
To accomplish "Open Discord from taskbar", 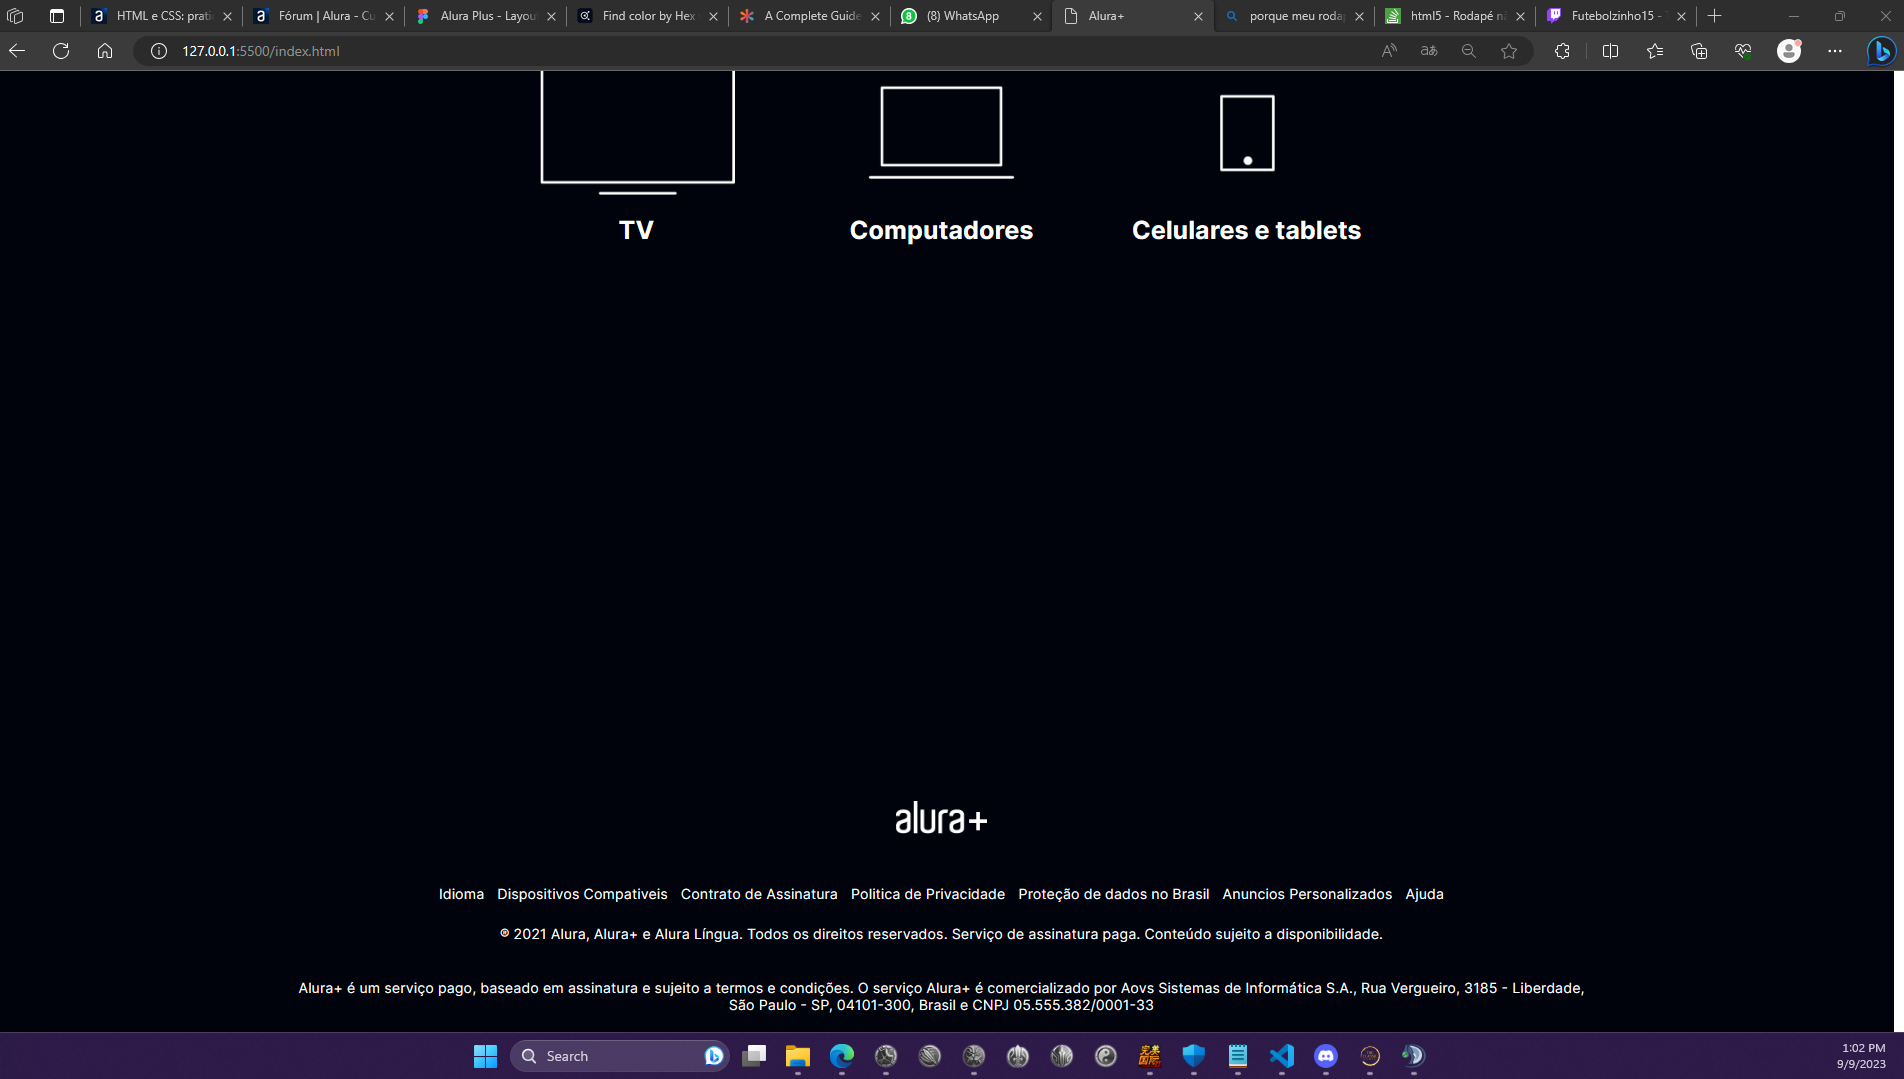I will 1326,1056.
